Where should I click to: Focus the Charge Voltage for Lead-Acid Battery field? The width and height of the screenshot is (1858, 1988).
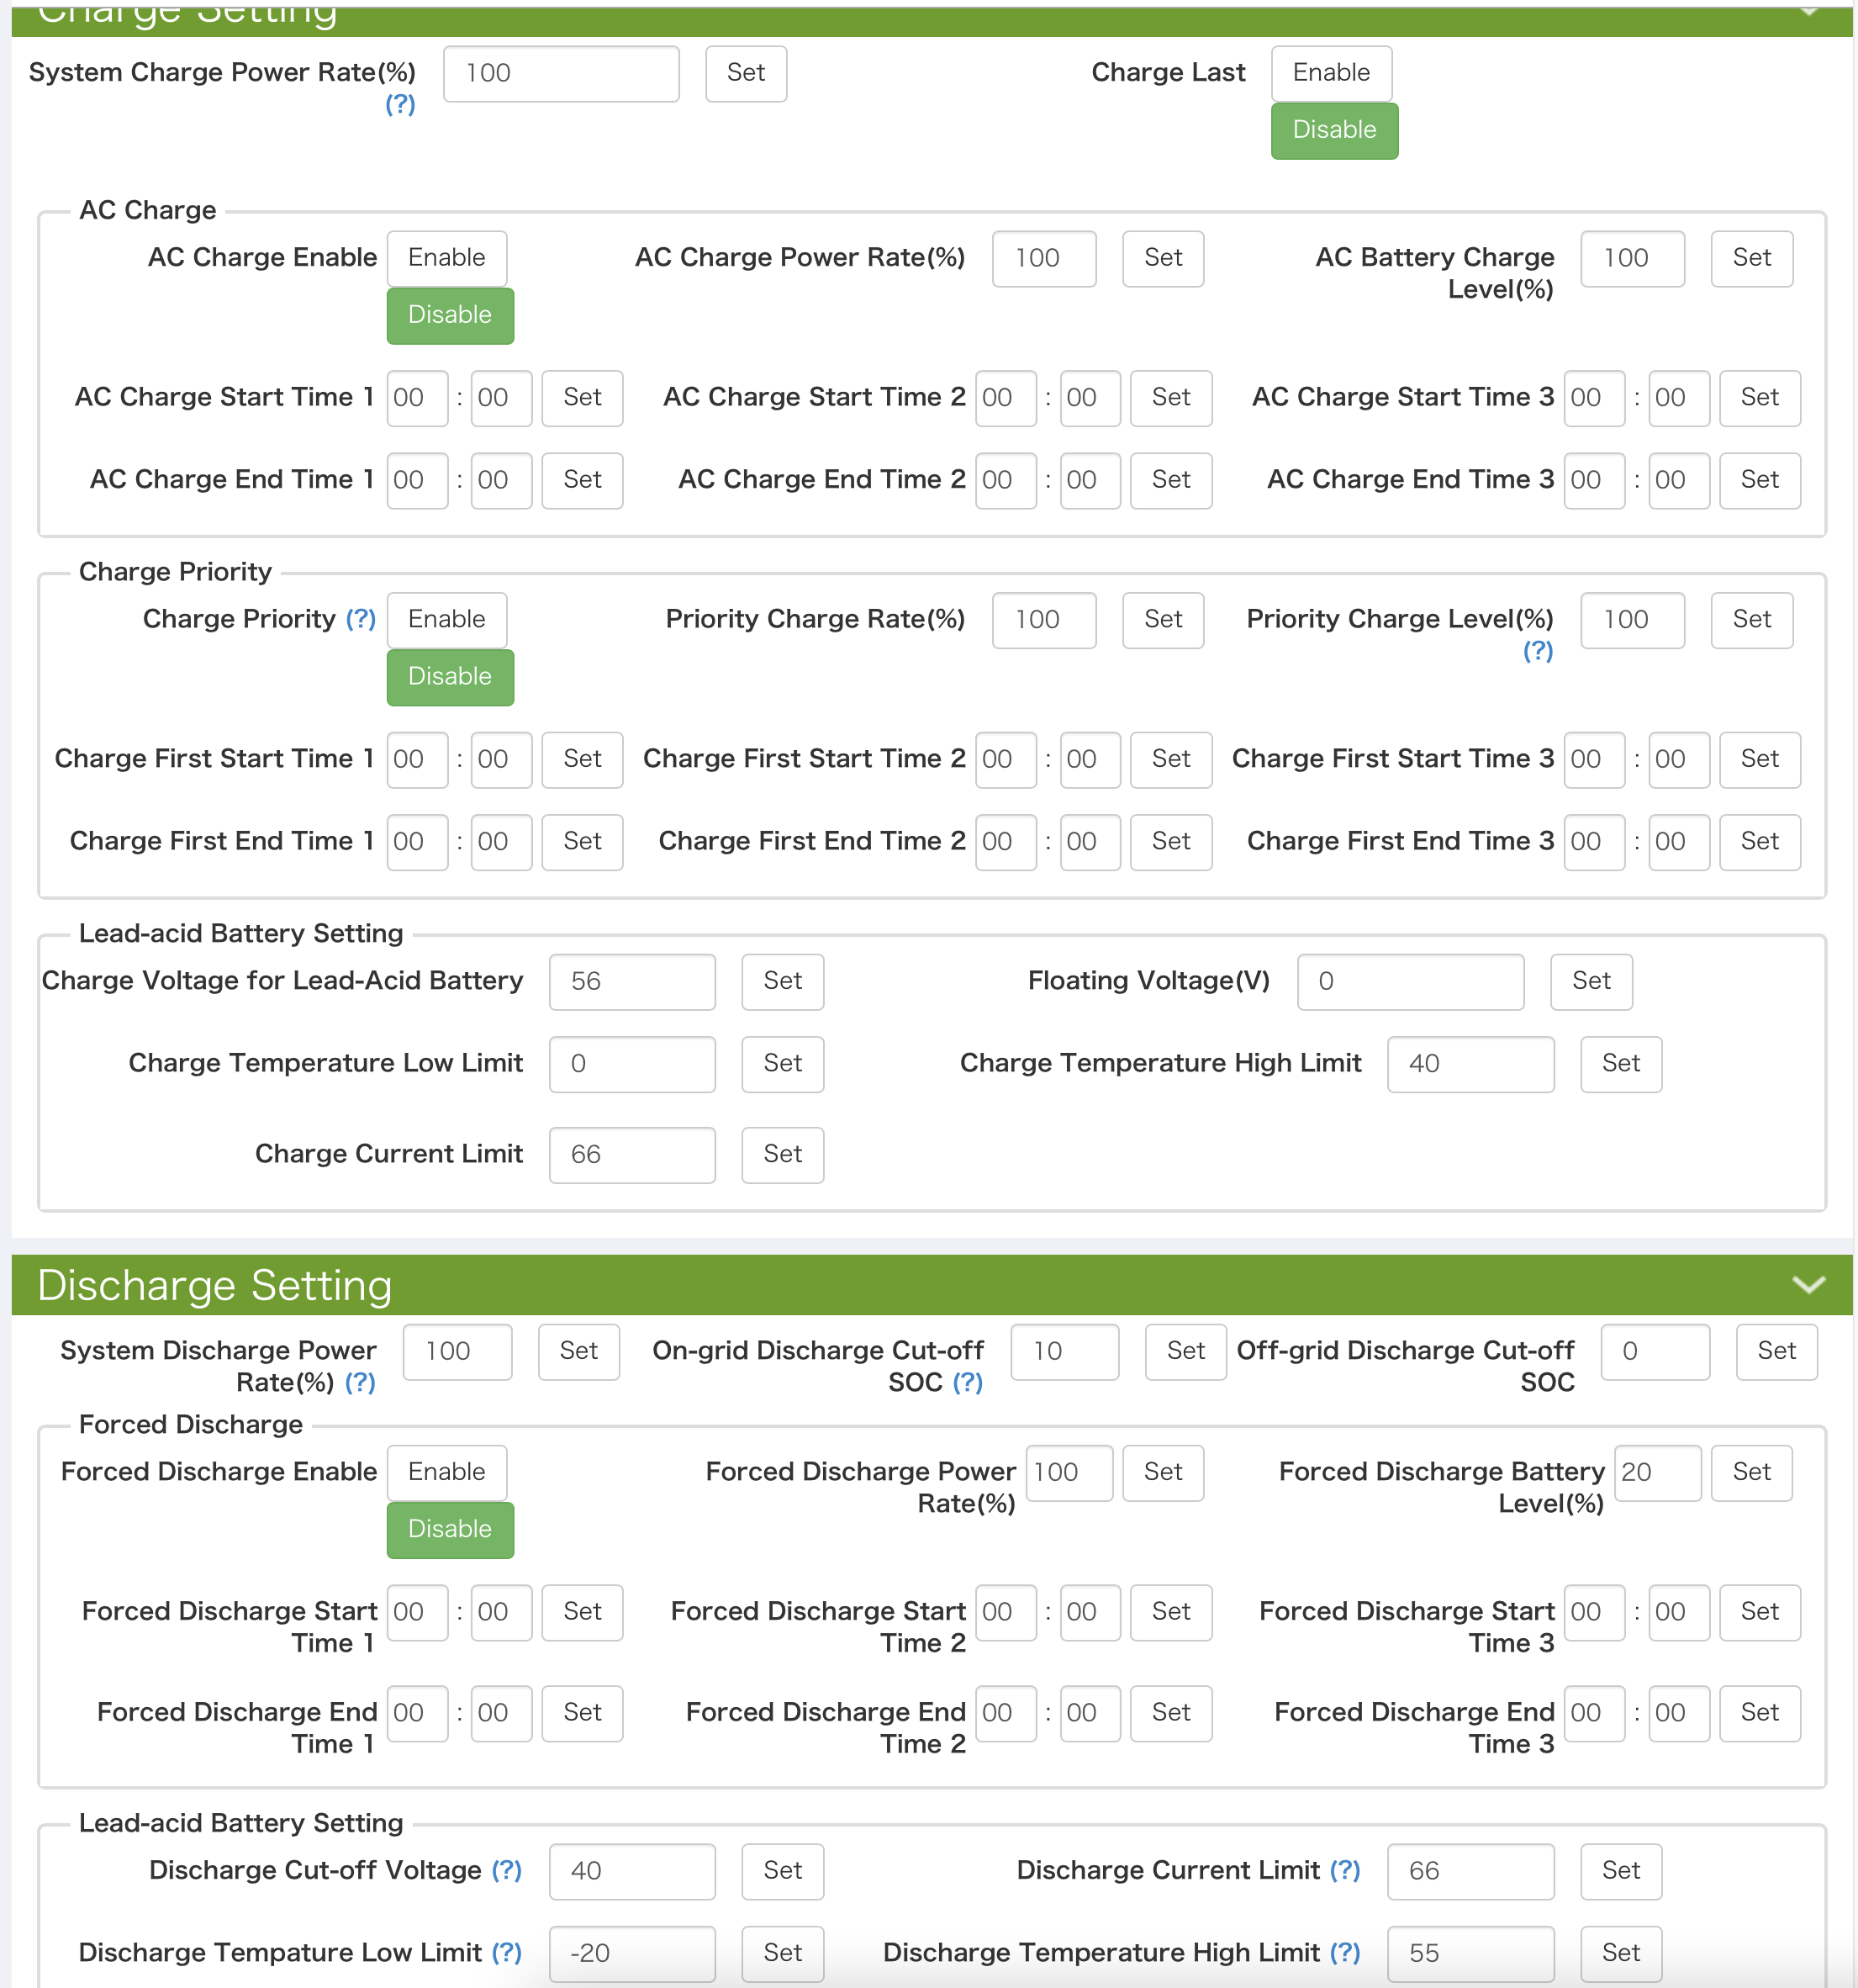pyautogui.click(x=632, y=981)
